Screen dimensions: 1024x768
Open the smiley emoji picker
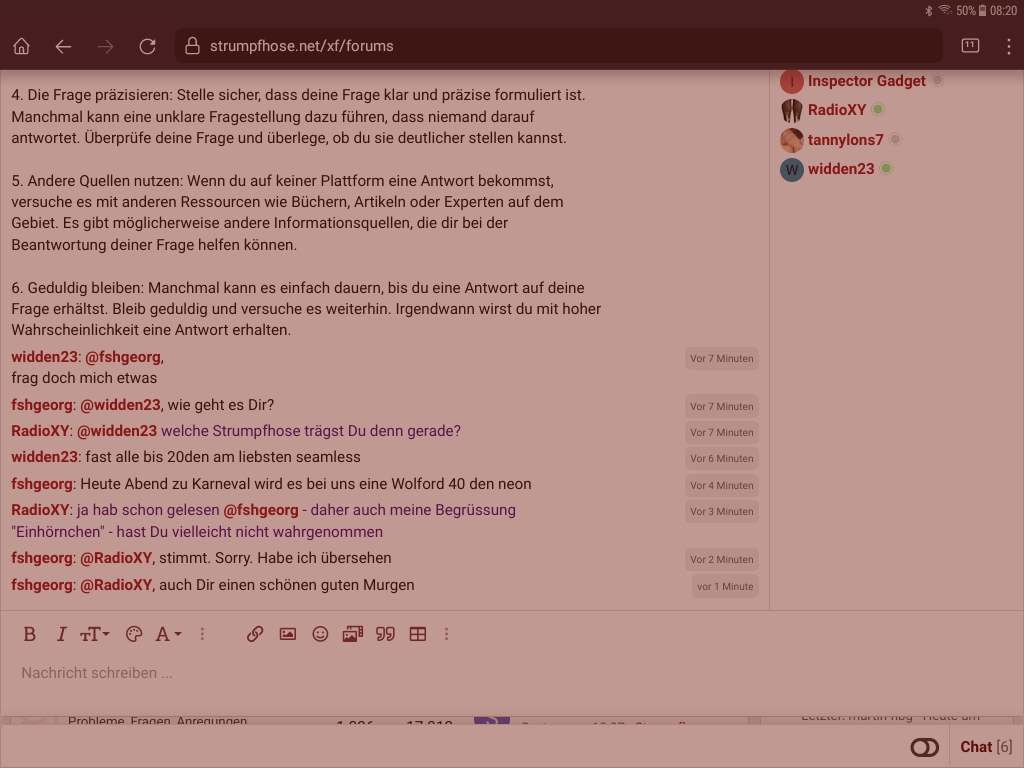(x=320, y=634)
